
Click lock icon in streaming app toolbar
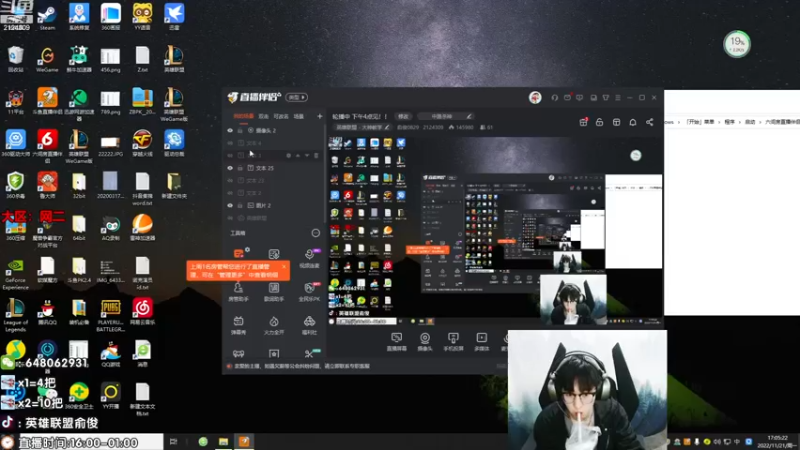coord(599,122)
